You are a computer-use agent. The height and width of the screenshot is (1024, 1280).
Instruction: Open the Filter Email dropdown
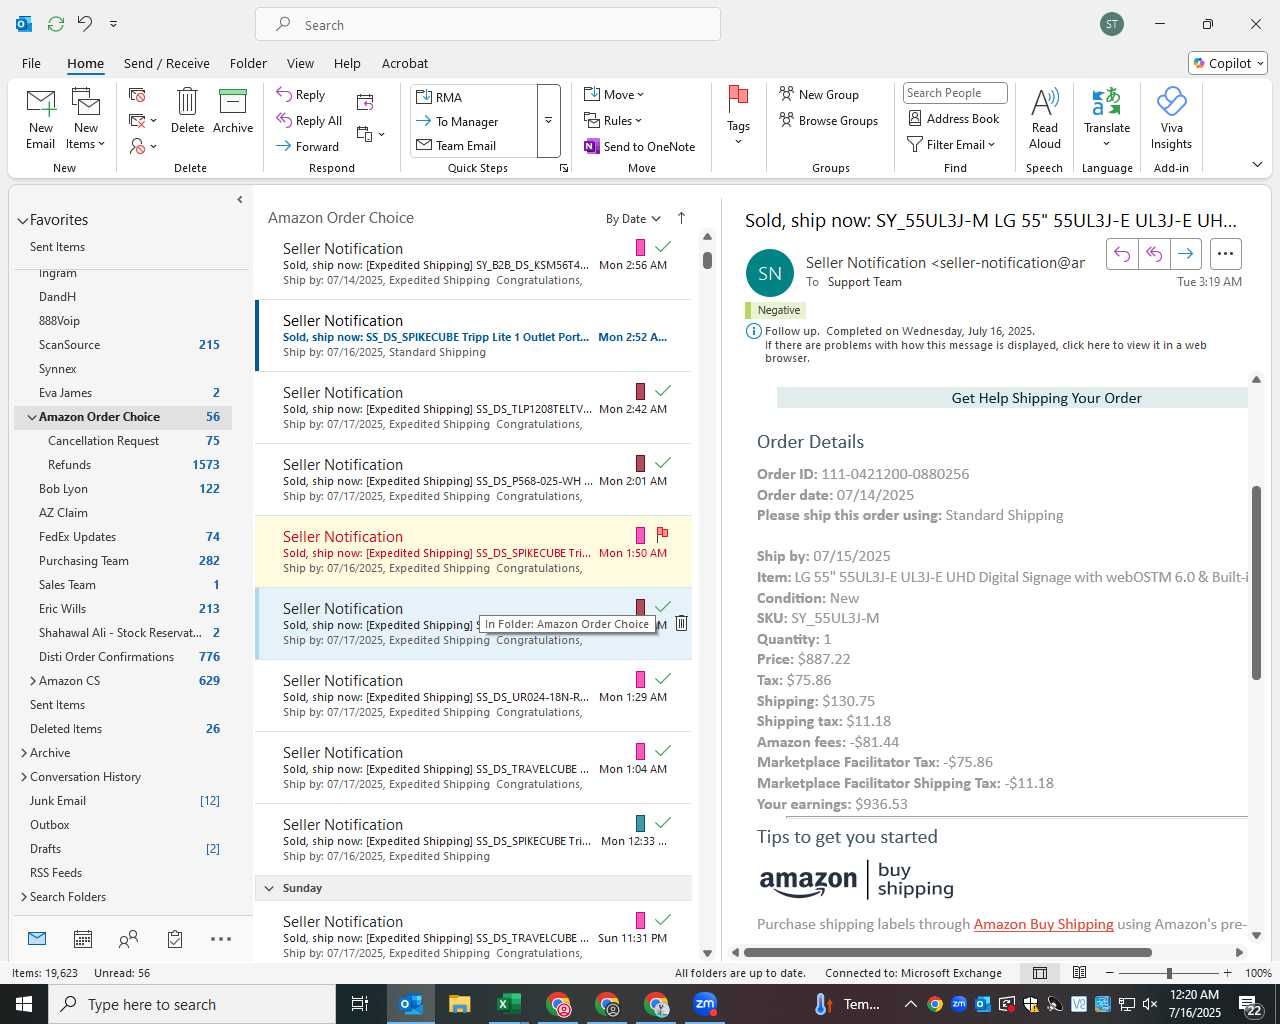pos(951,145)
